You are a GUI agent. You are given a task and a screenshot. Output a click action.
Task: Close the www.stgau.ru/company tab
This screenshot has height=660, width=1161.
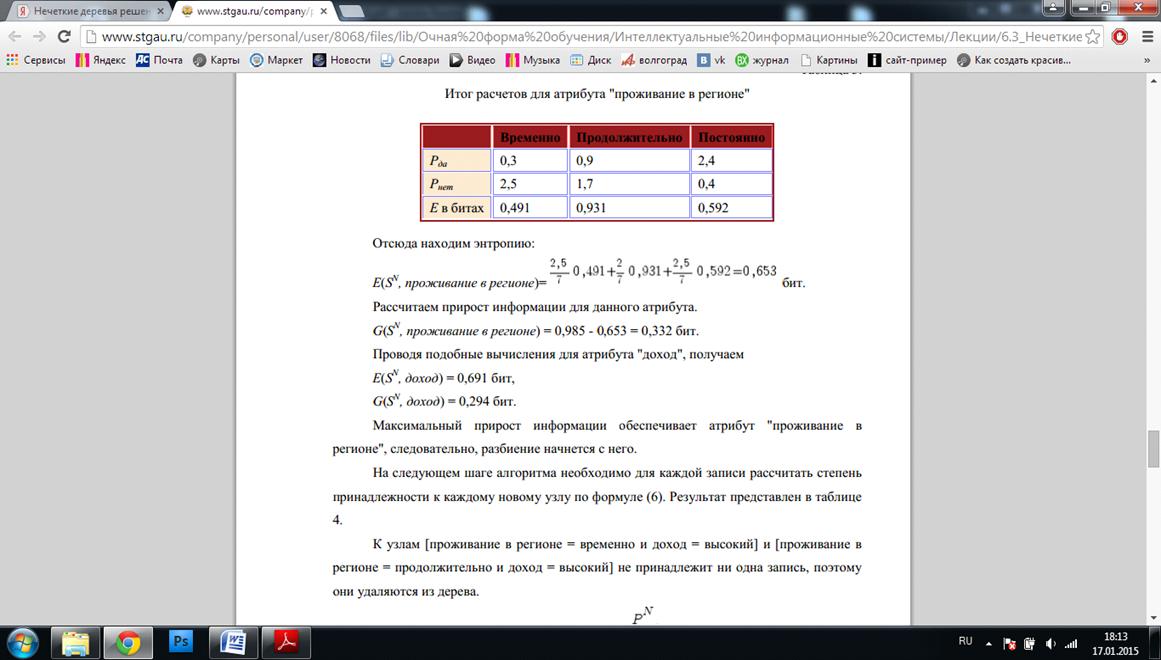(324, 11)
